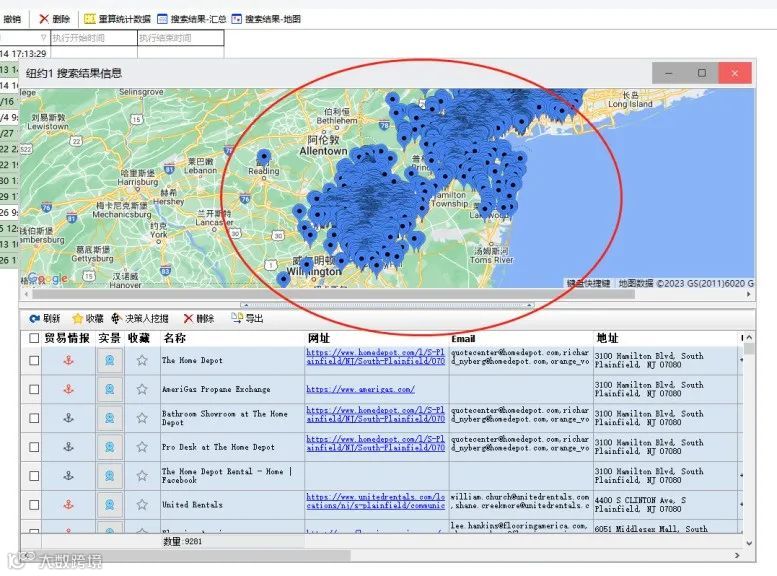Star The Home Depot Rental row
Screen dimensions: 777x576
142,475
